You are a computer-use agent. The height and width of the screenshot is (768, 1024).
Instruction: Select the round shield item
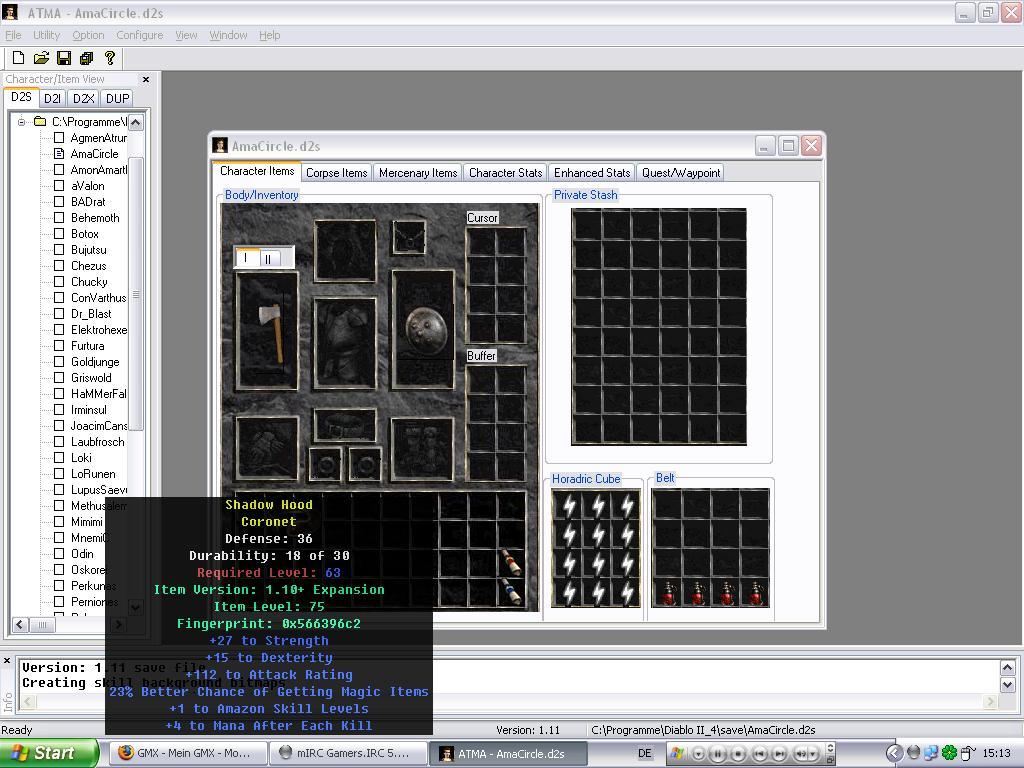click(426, 330)
